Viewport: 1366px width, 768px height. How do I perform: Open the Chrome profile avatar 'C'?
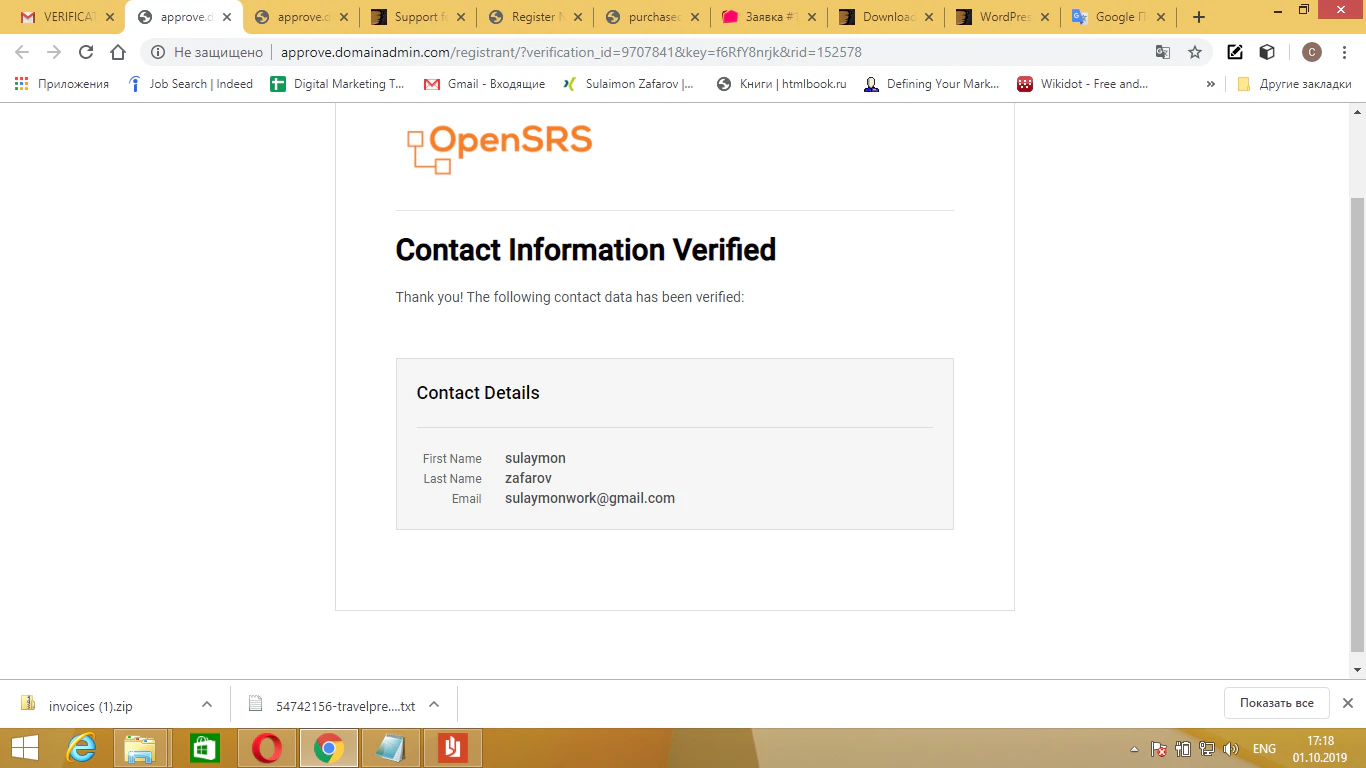(x=1312, y=52)
